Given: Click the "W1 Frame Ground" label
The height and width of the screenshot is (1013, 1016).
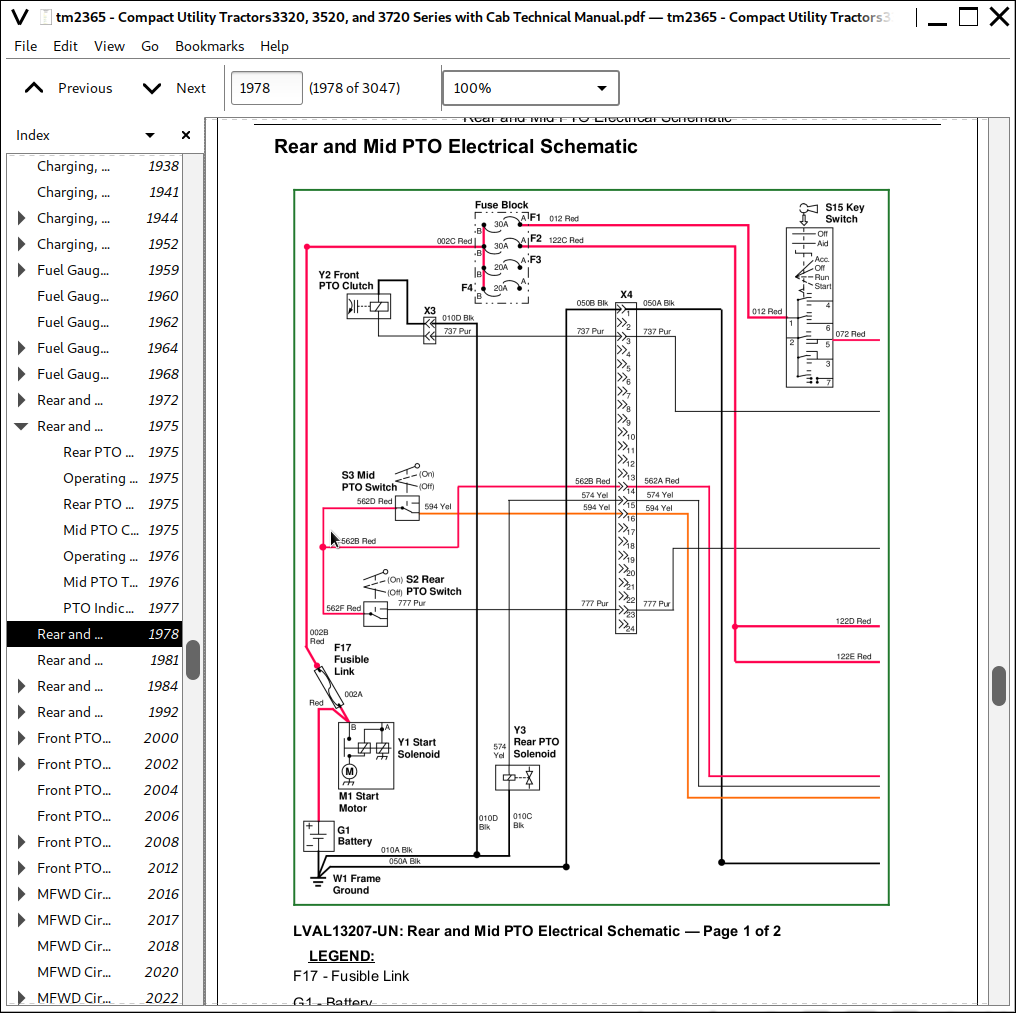Looking at the screenshot, I should click(x=356, y=884).
